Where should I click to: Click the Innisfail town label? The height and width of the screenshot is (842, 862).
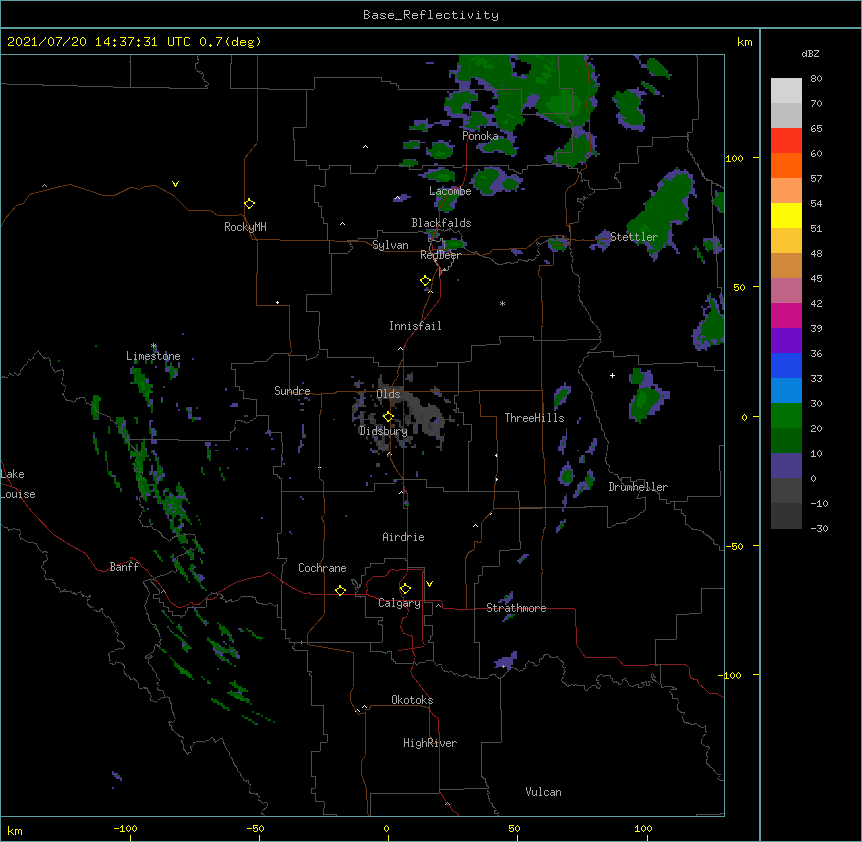pyautogui.click(x=415, y=326)
